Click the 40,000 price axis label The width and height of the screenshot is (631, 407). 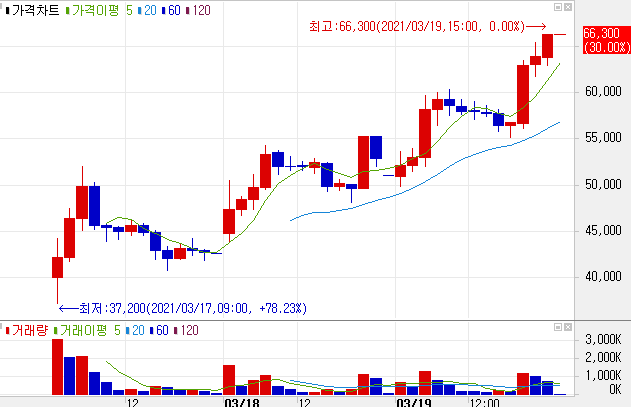click(x=603, y=277)
